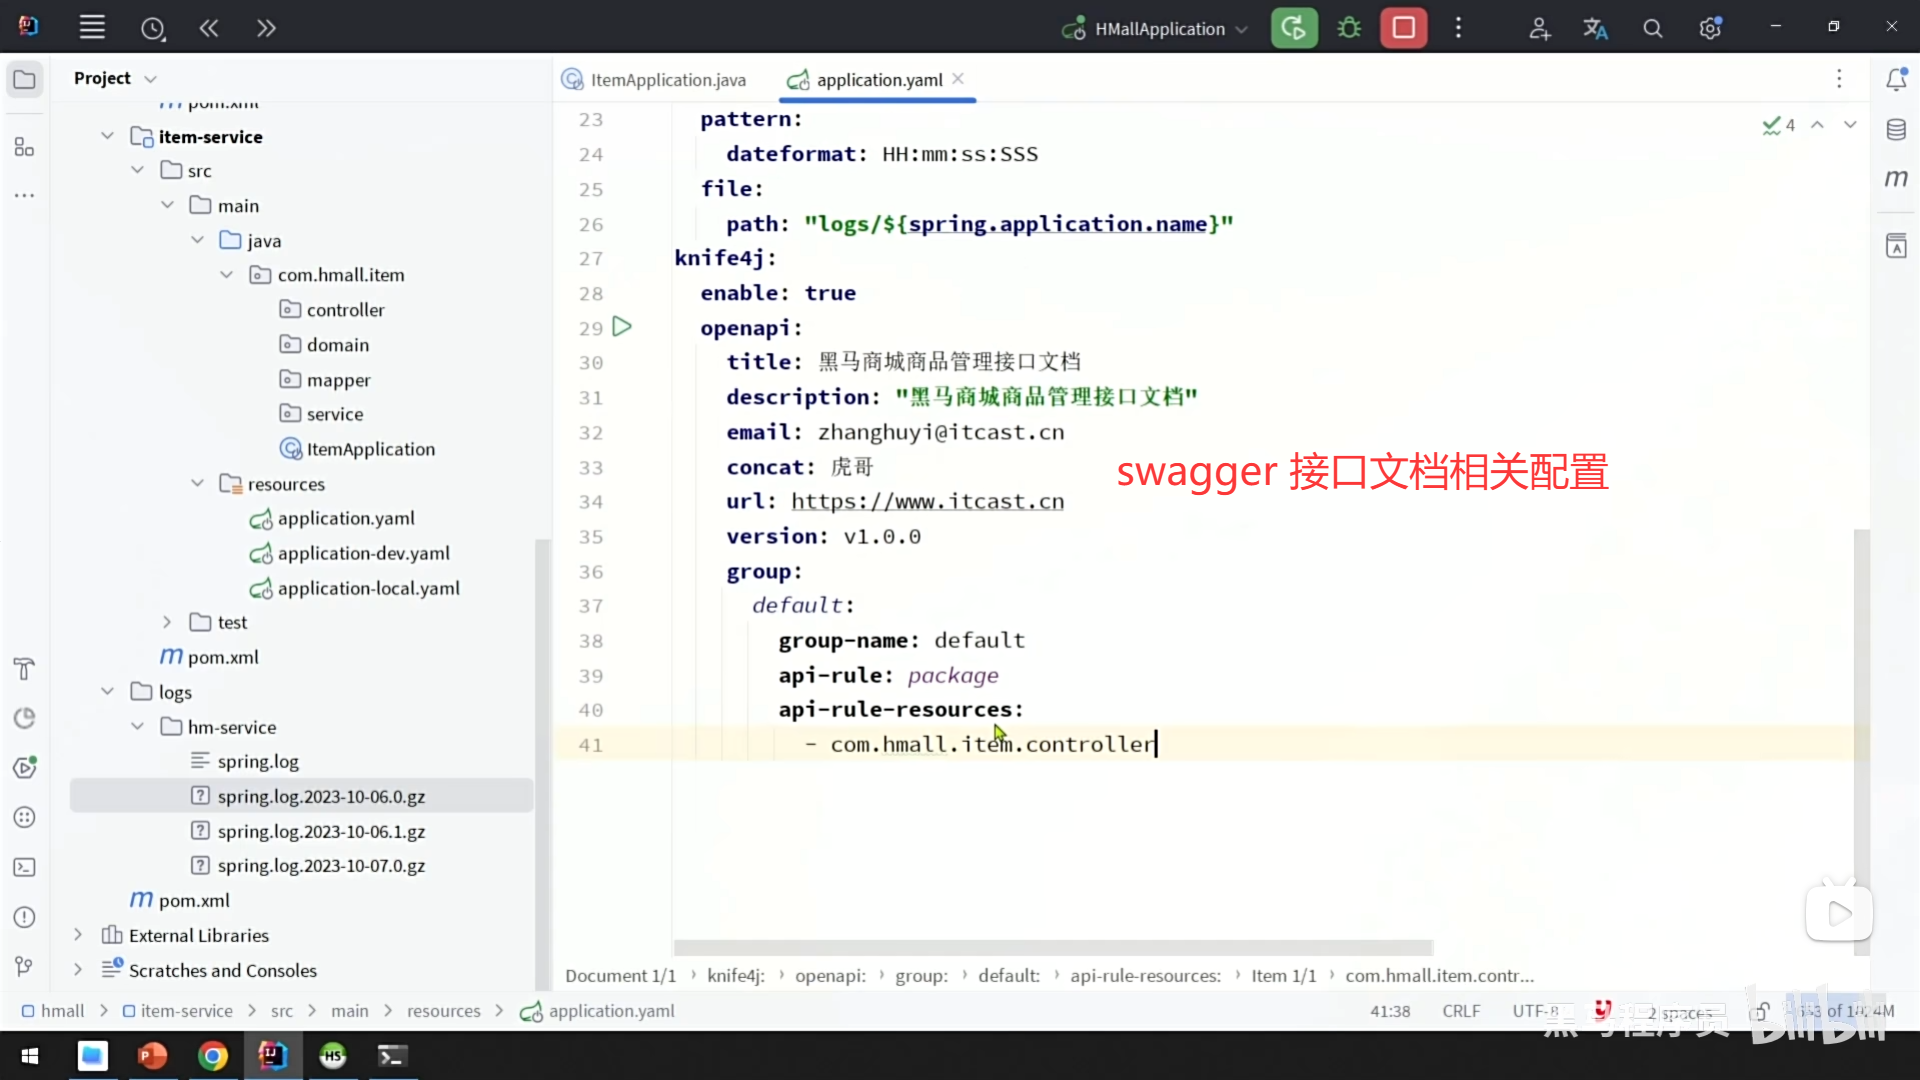Toggle the read-only lock icon

coord(1760,1011)
